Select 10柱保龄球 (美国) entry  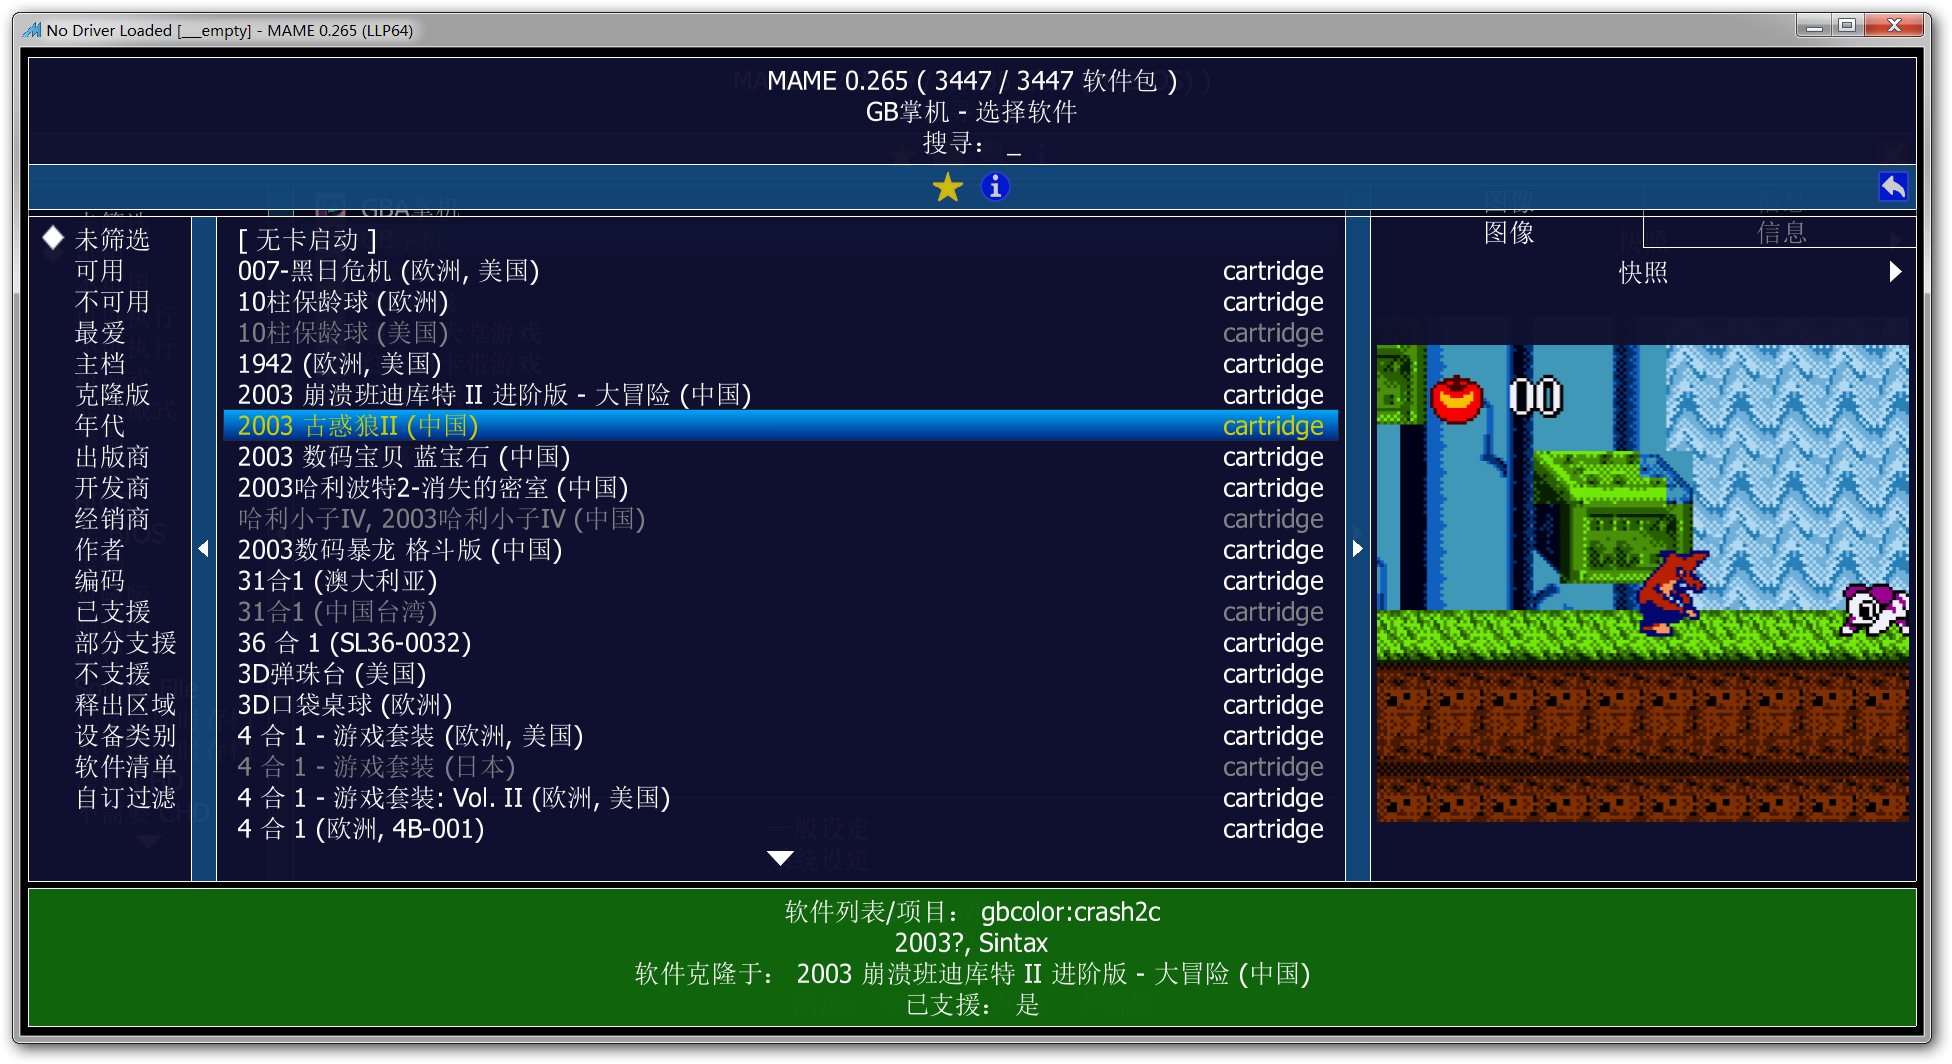[x=780, y=333]
